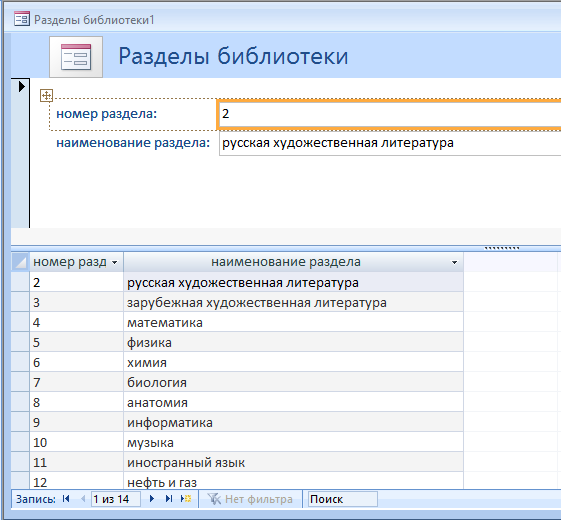This screenshot has width=561, height=520.
Task: Select the математика cell
Action: [x=293, y=323]
